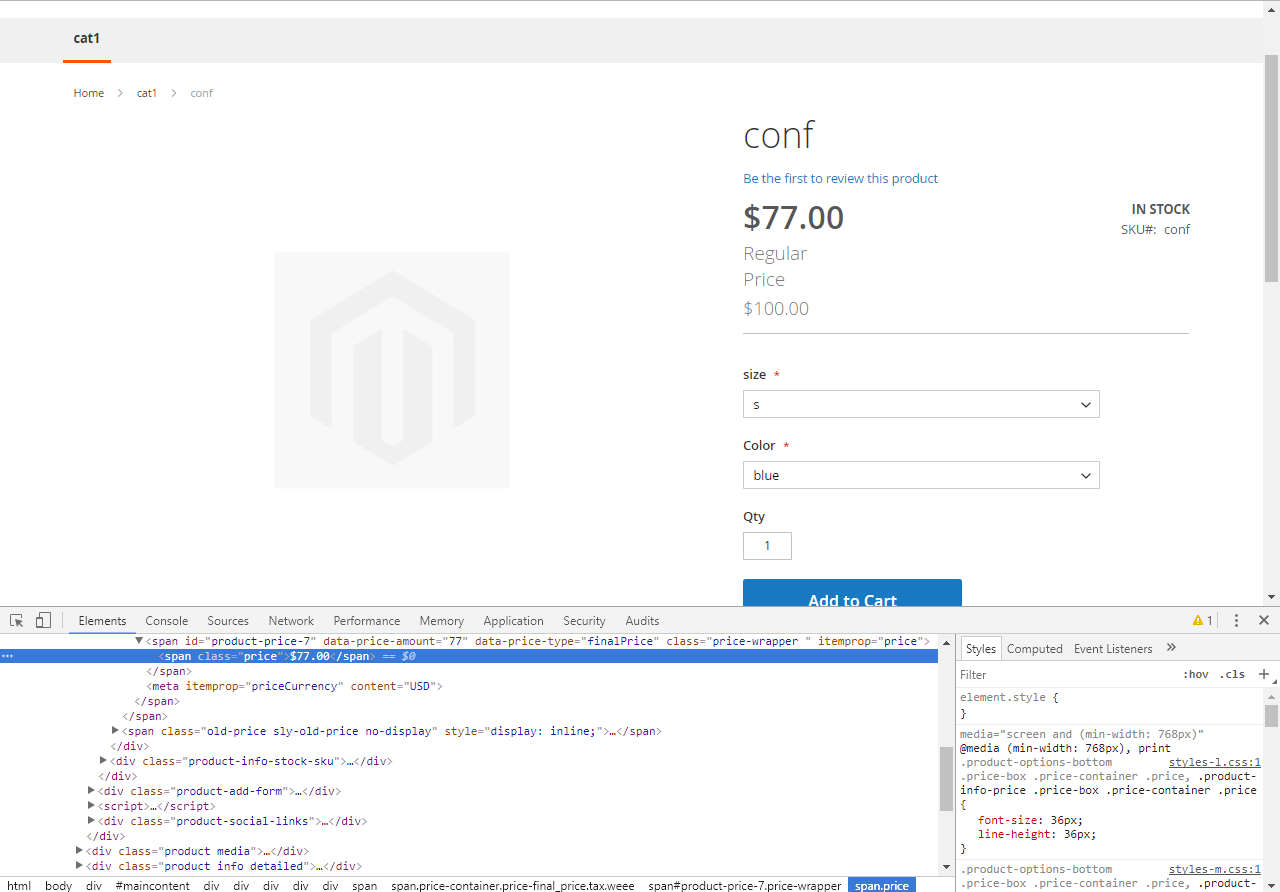Click the html breadcrumb in DOM path
This screenshot has height=892, width=1280.
tap(19, 885)
